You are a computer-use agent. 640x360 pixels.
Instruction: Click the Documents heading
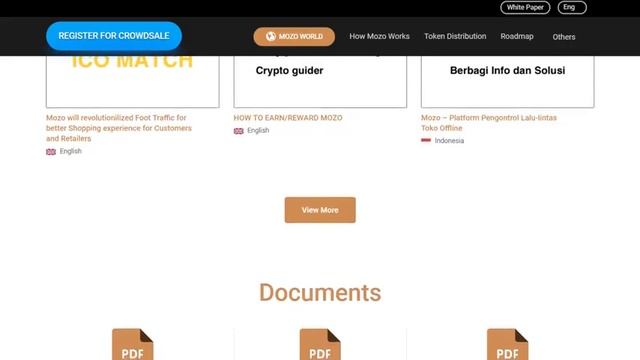point(320,293)
